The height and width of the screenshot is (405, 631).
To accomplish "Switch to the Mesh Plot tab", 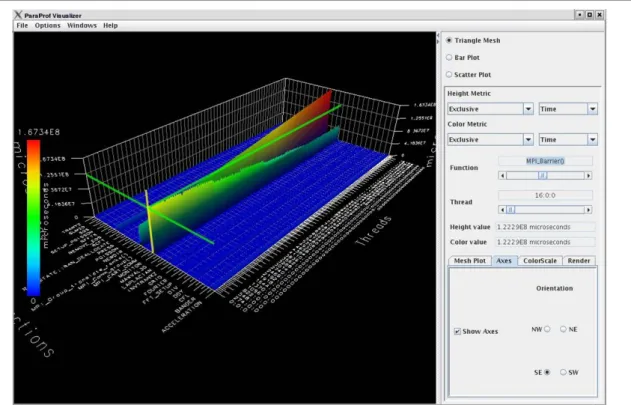I will [470, 260].
